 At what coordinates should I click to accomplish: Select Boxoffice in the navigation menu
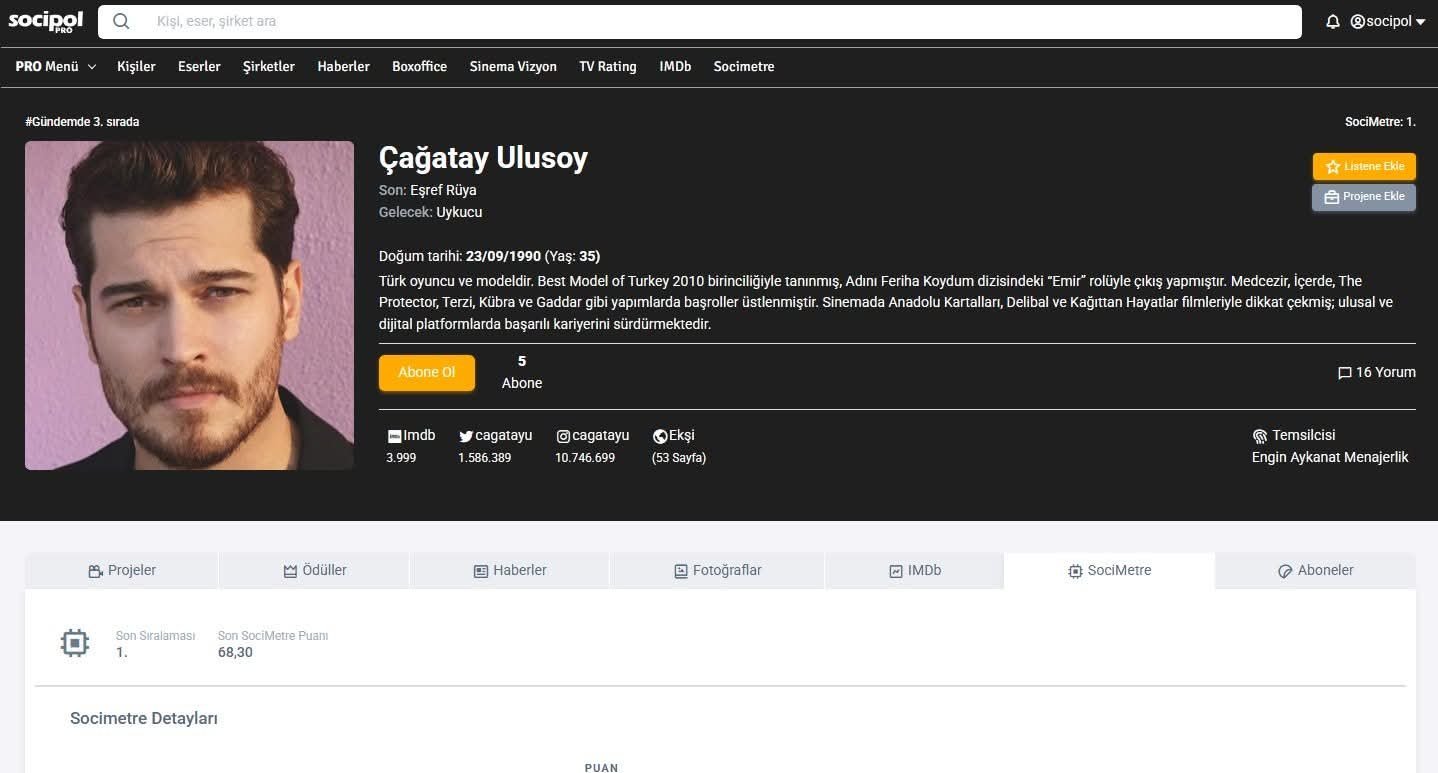coord(419,67)
